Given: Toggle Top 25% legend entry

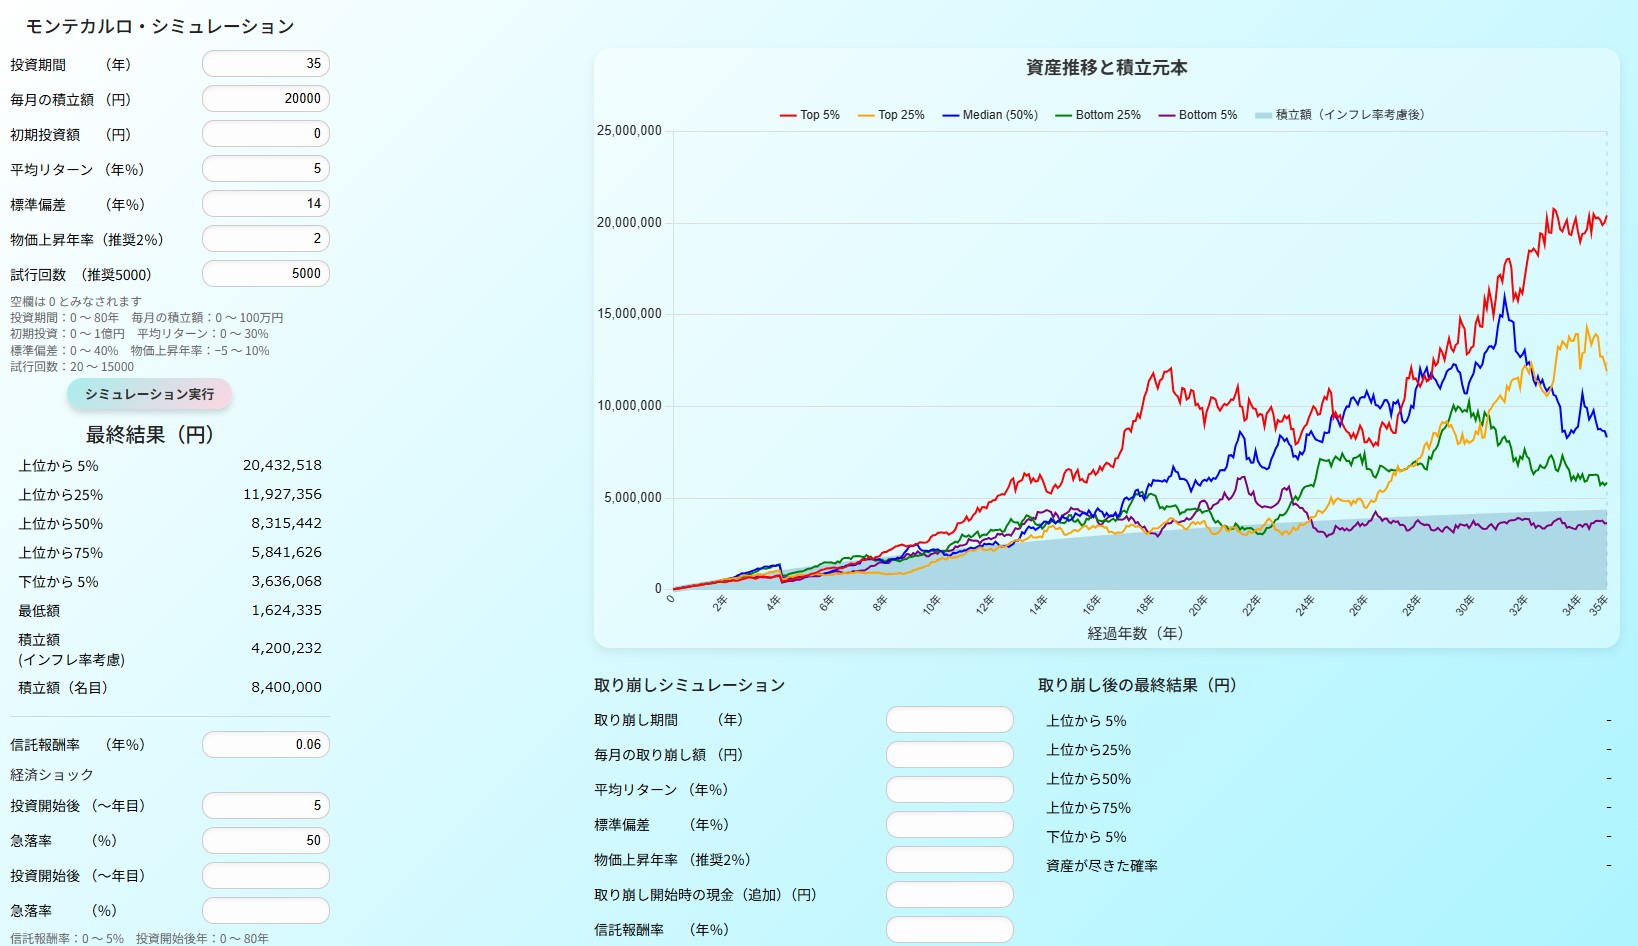Looking at the screenshot, I should click(890, 115).
